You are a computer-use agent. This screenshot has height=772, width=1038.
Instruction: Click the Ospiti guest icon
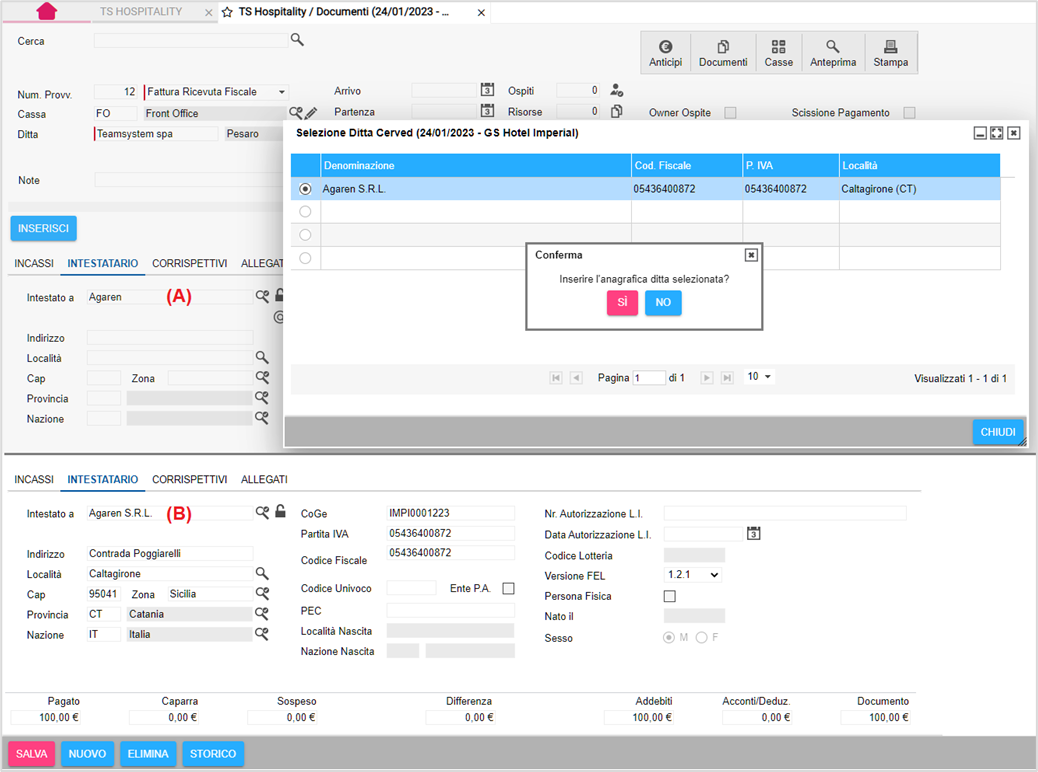tap(616, 90)
